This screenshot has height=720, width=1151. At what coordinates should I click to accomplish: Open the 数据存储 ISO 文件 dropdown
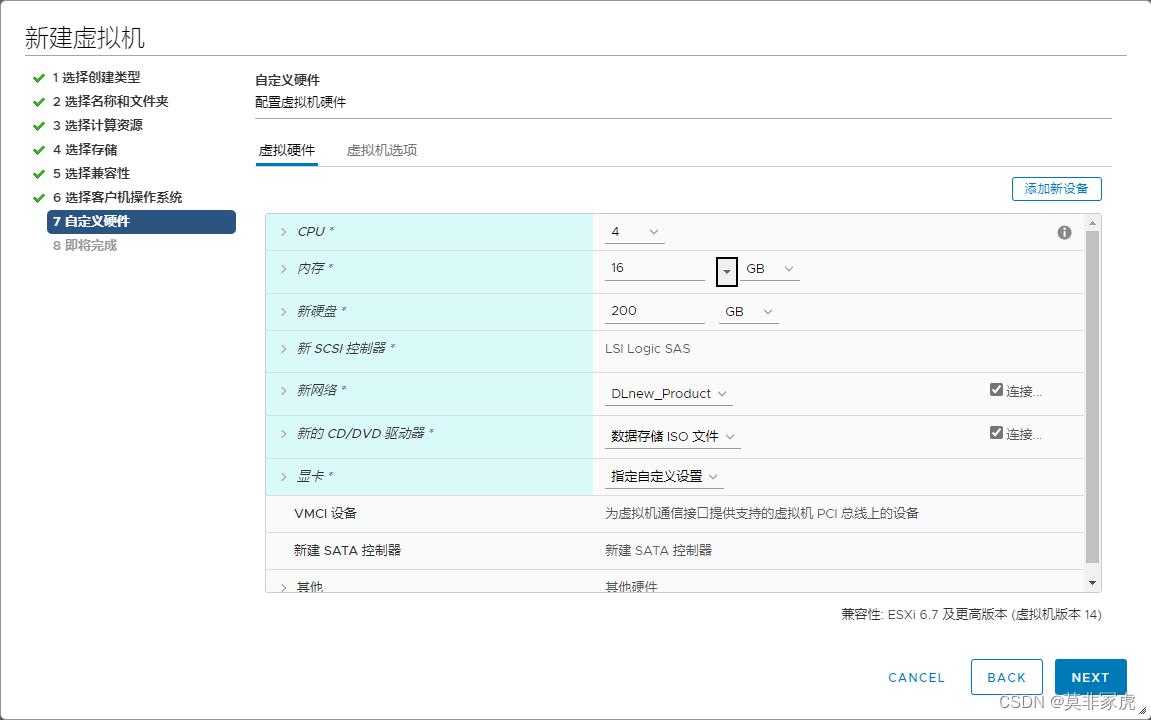click(673, 437)
